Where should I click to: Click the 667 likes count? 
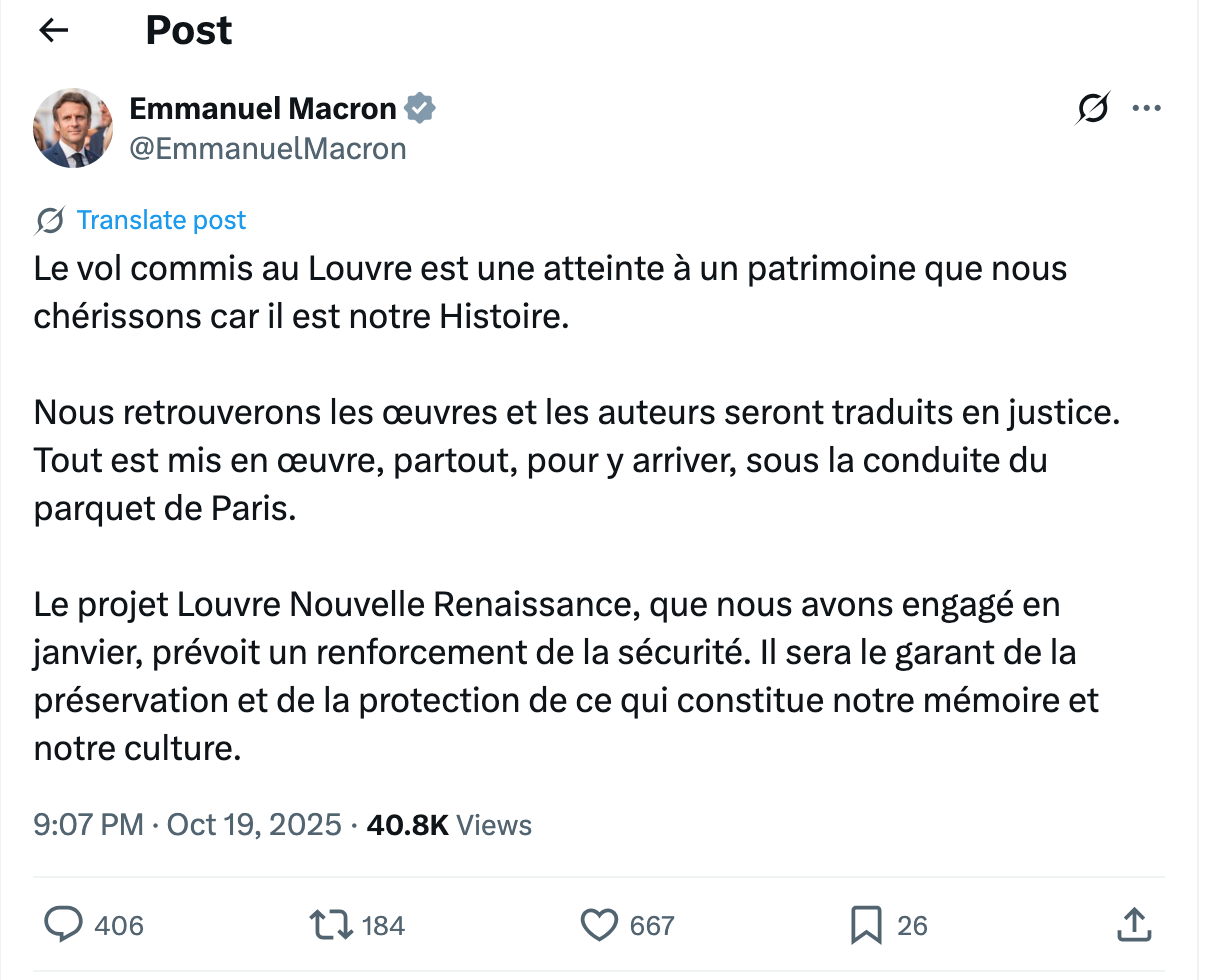(x=652, y=926)
